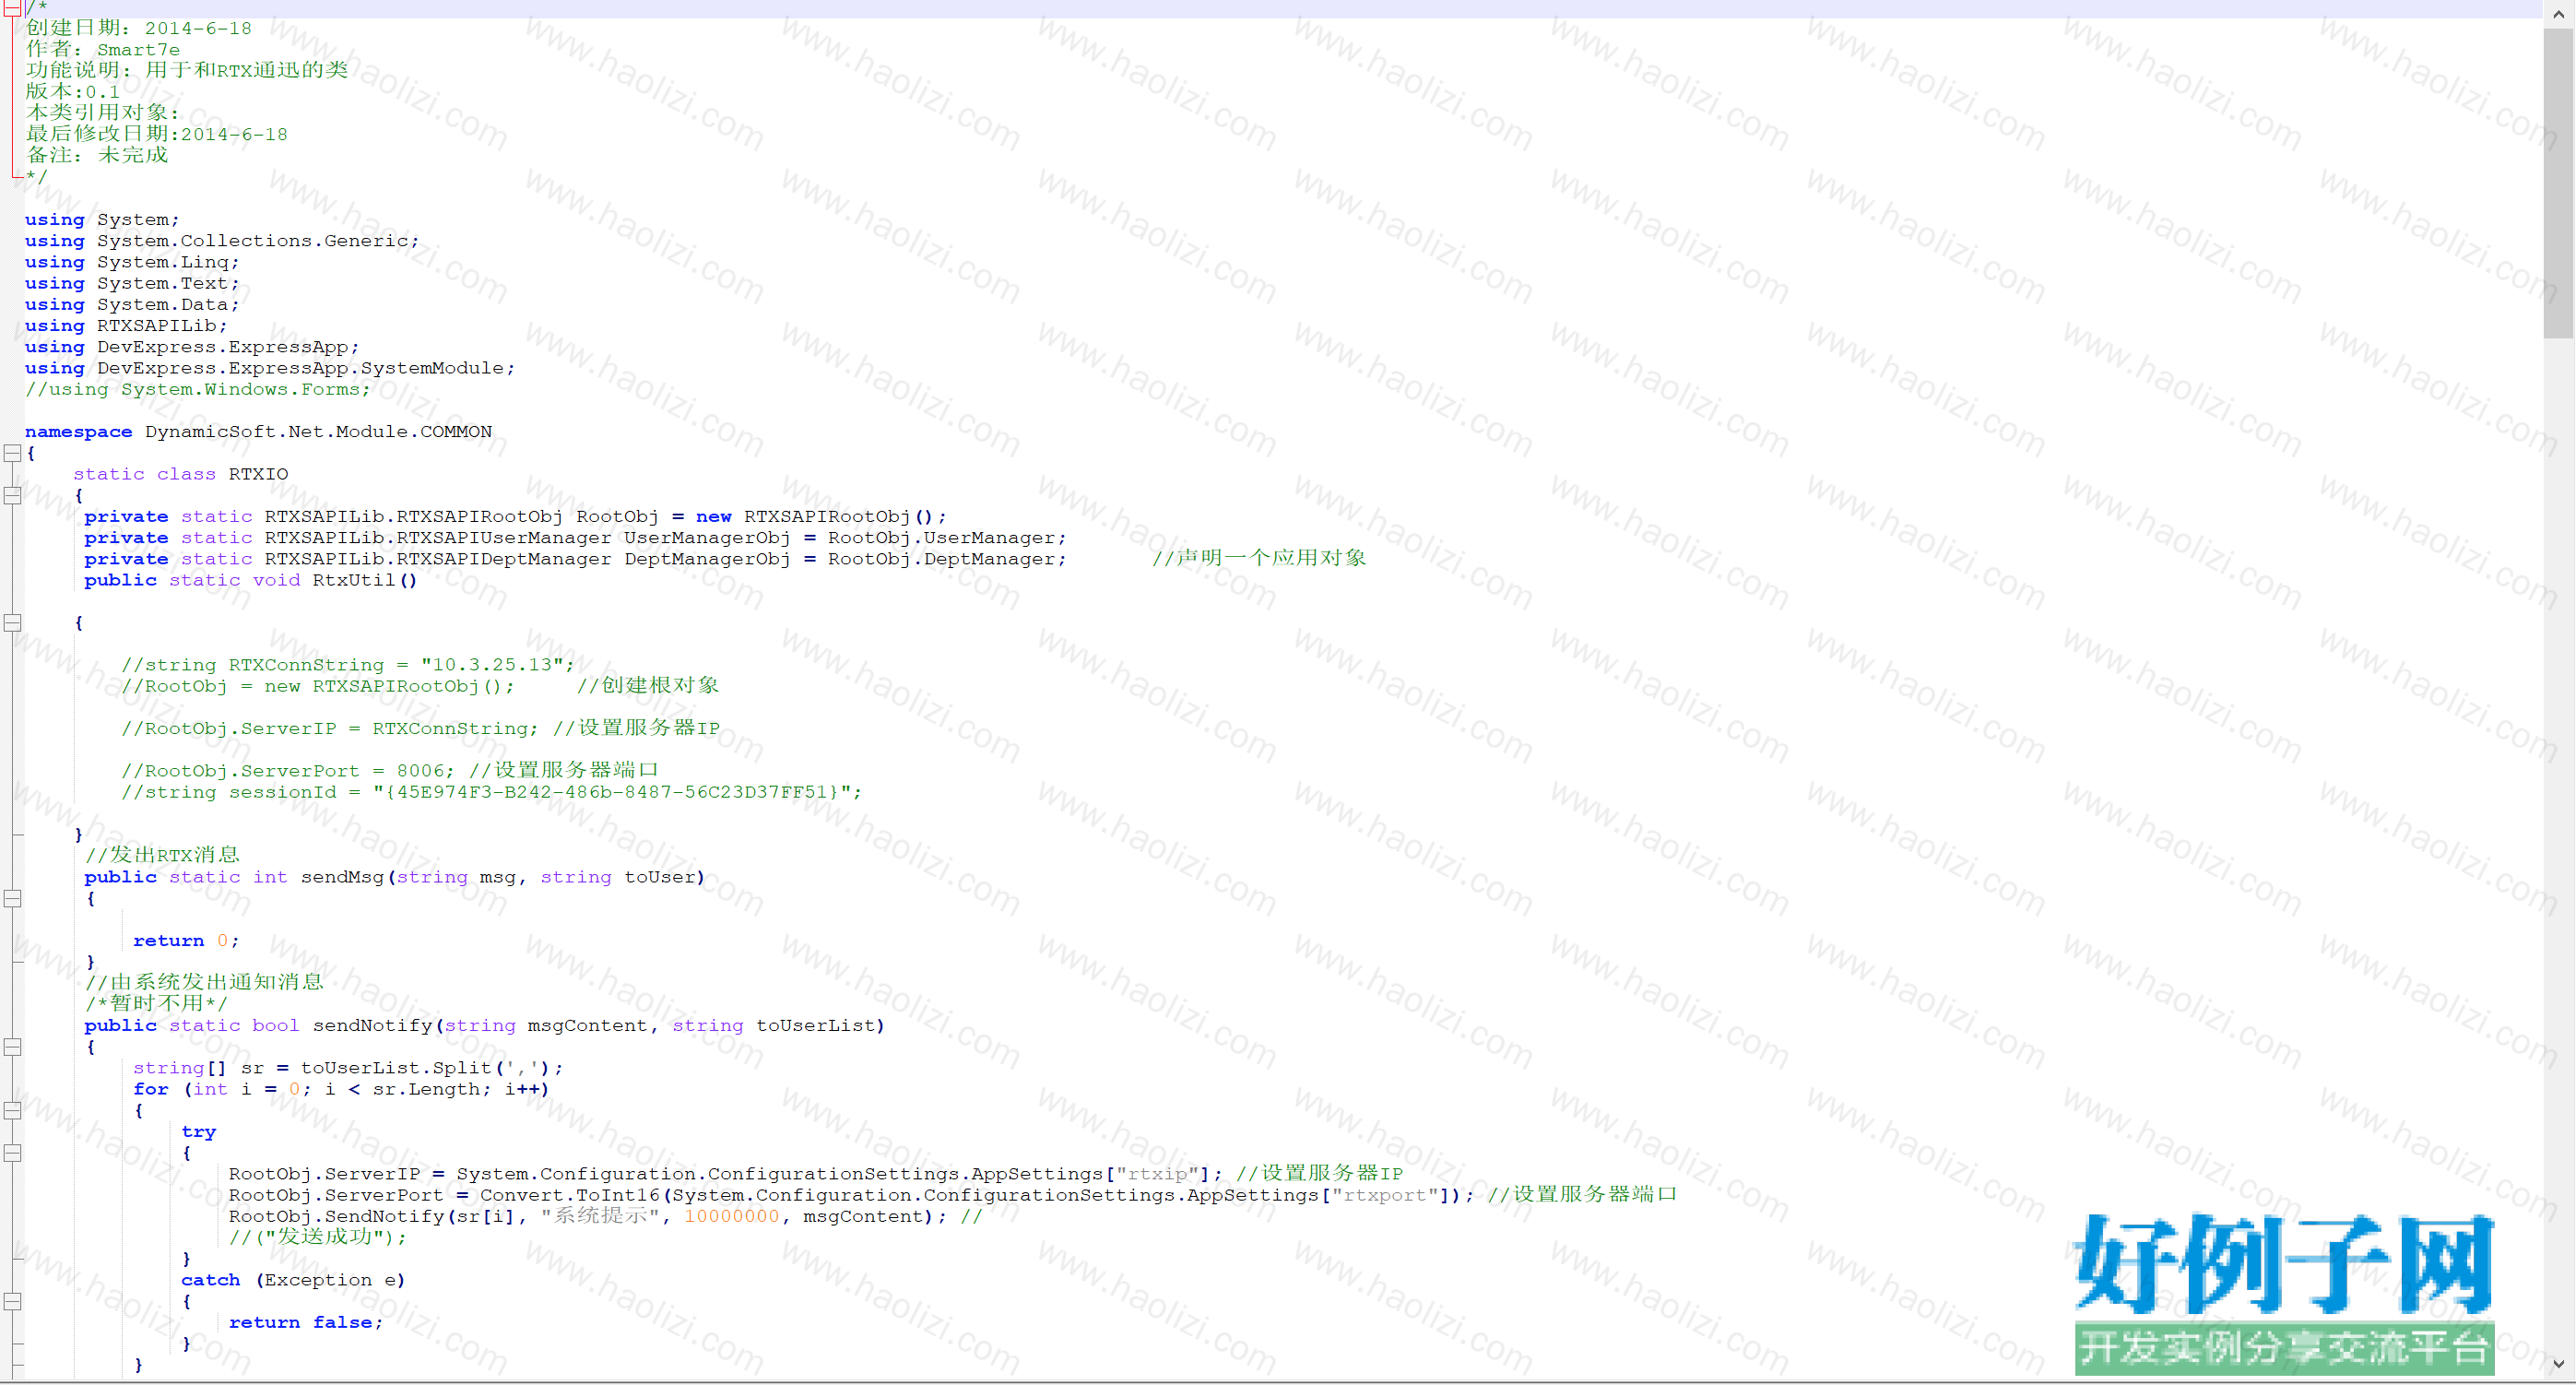This screenshot has width=2576, height=1385.
Task: Collapse the sendMsg method body fold marker
Action: 12,898
